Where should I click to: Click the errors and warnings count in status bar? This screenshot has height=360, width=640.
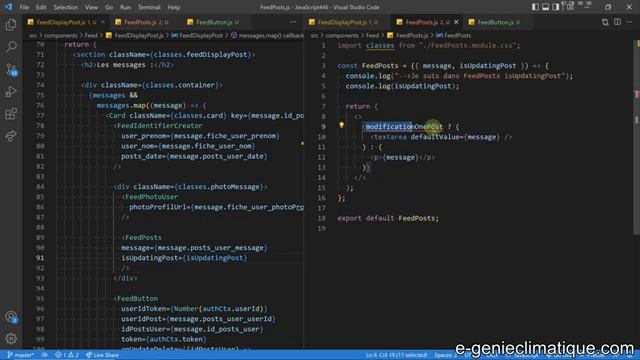(67, 355)
